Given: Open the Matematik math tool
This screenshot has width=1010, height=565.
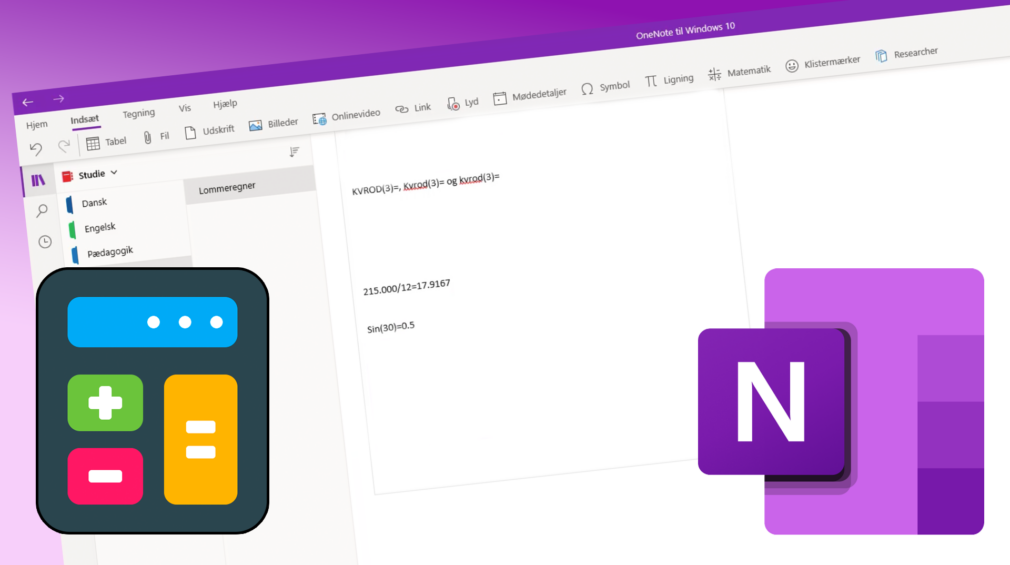Looking at the screenshot, I should click(x=739, y=73).
